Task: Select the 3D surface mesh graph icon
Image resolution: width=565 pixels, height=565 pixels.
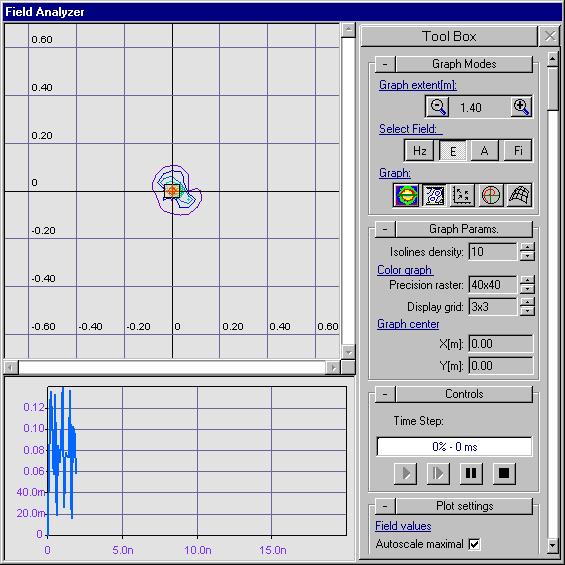Action: click(x=519, y=195)
